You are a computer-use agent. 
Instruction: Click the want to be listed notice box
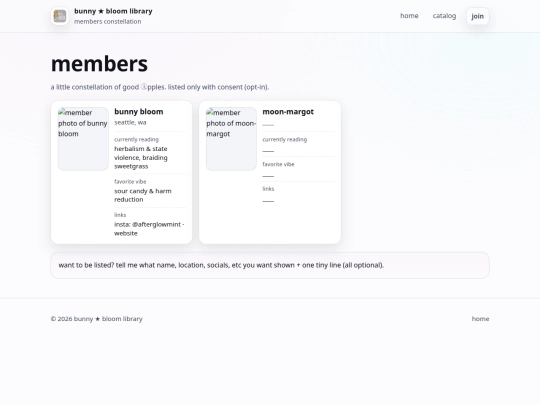tap(270, 265)
